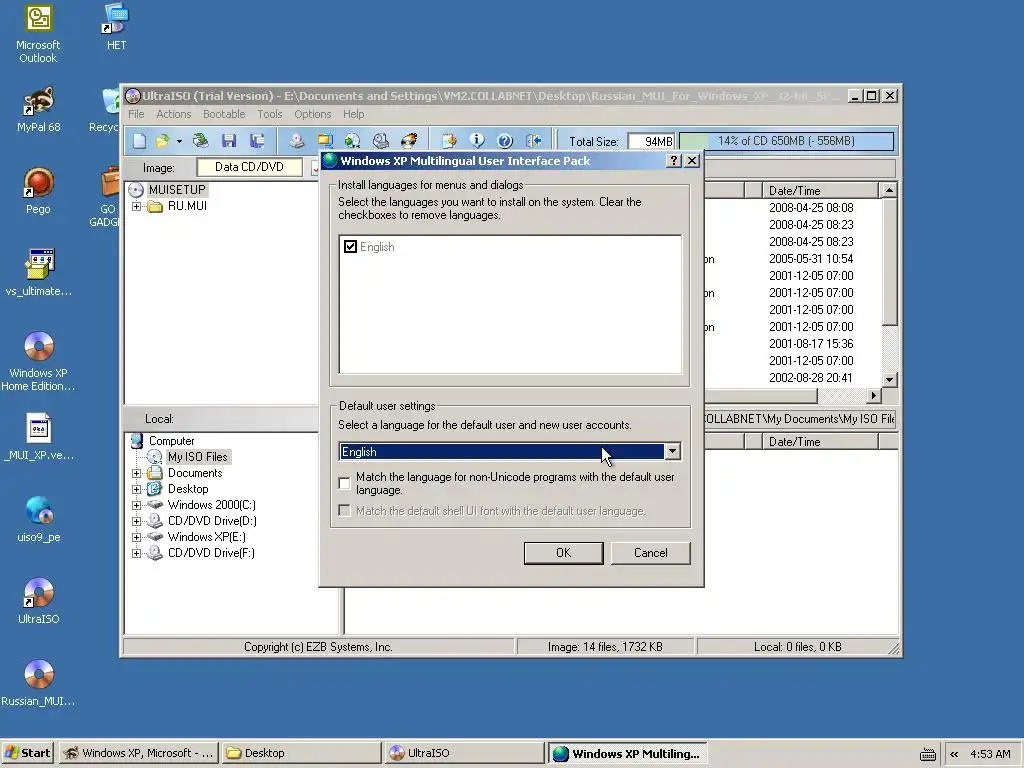Viewport: 1024px width, 768px height.
Task: Expand the Windows XP(E:) drive node
Action: pos(136,537)
